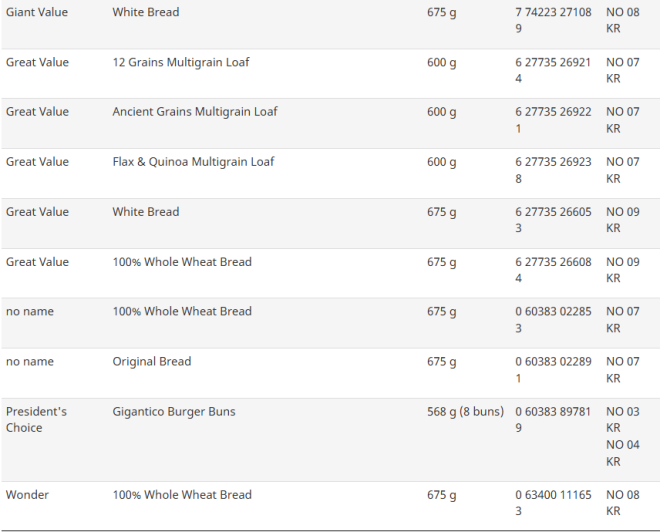Click UPC code 6 27735 26921 4
660x532 pixels.
[x=553, y=71]
